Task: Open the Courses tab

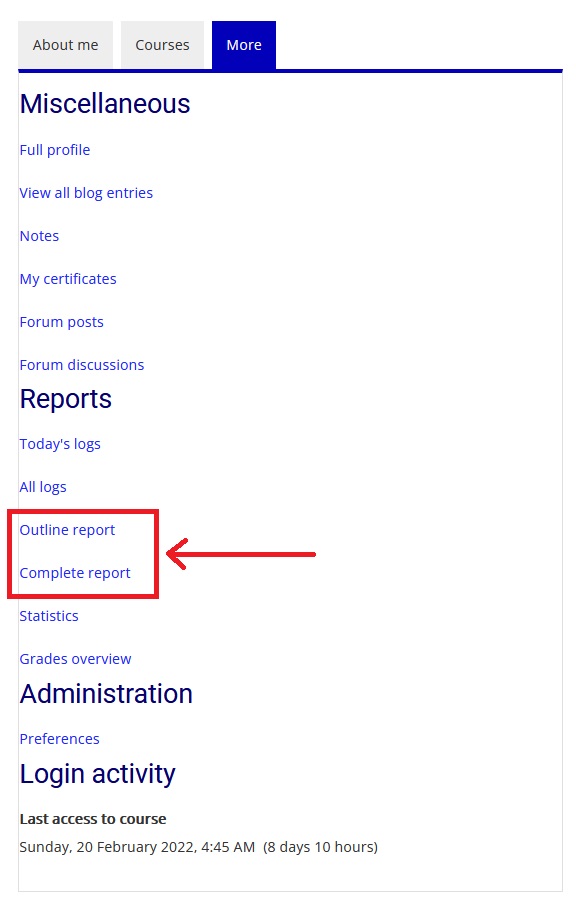Action: 162,45
